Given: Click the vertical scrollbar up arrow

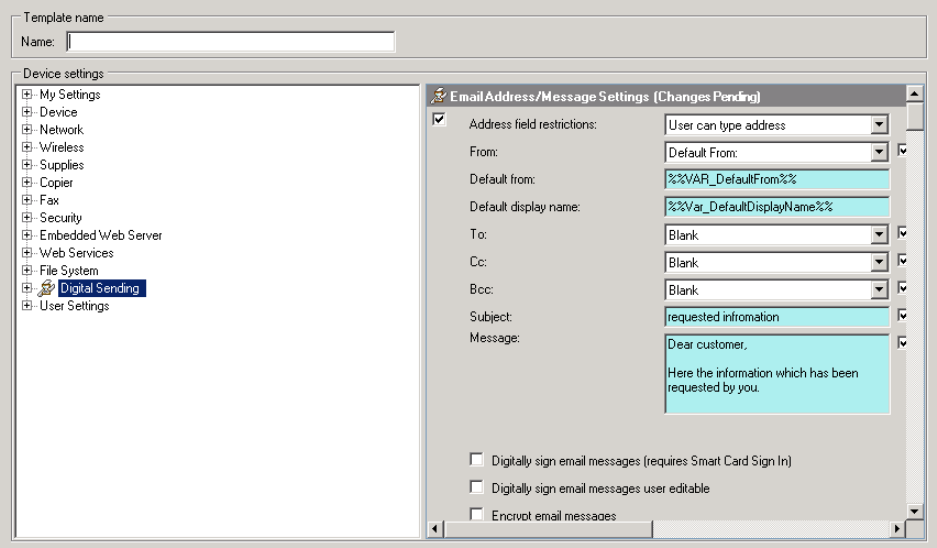Looking at the screenshot, I should tap(914, 93).
